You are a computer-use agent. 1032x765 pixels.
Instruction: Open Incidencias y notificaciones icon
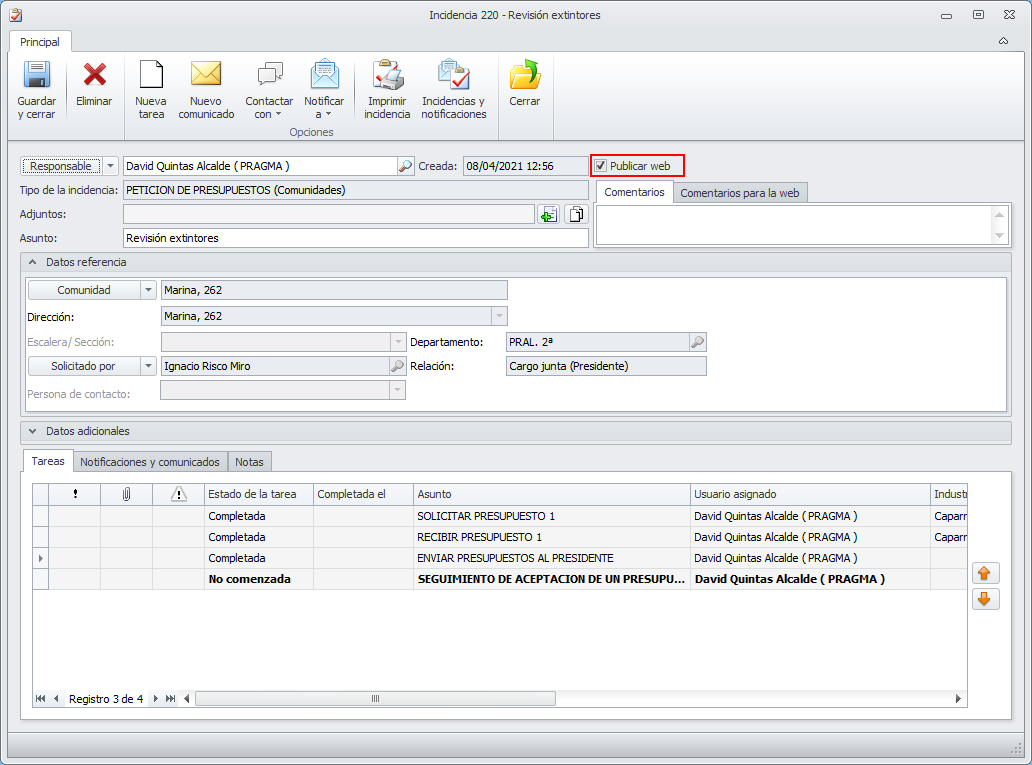click(x=453, y=76)
